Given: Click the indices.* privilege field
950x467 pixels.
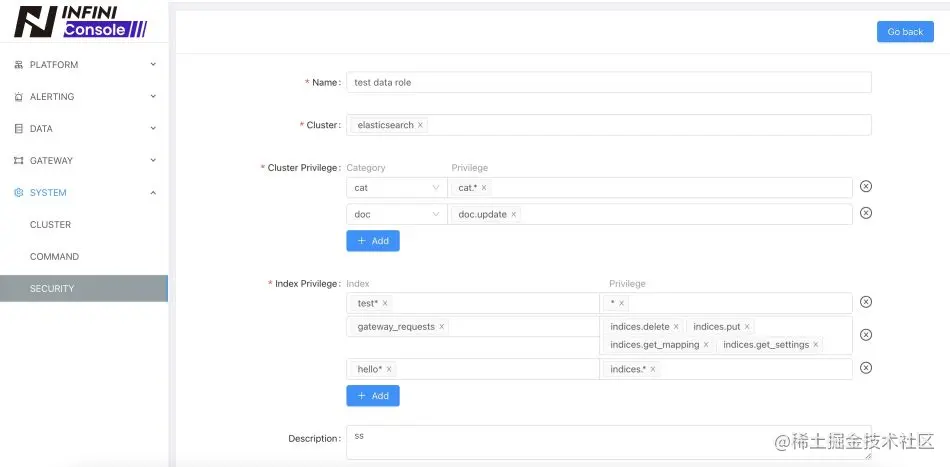Looking at the screenshot, I should 726,369.
